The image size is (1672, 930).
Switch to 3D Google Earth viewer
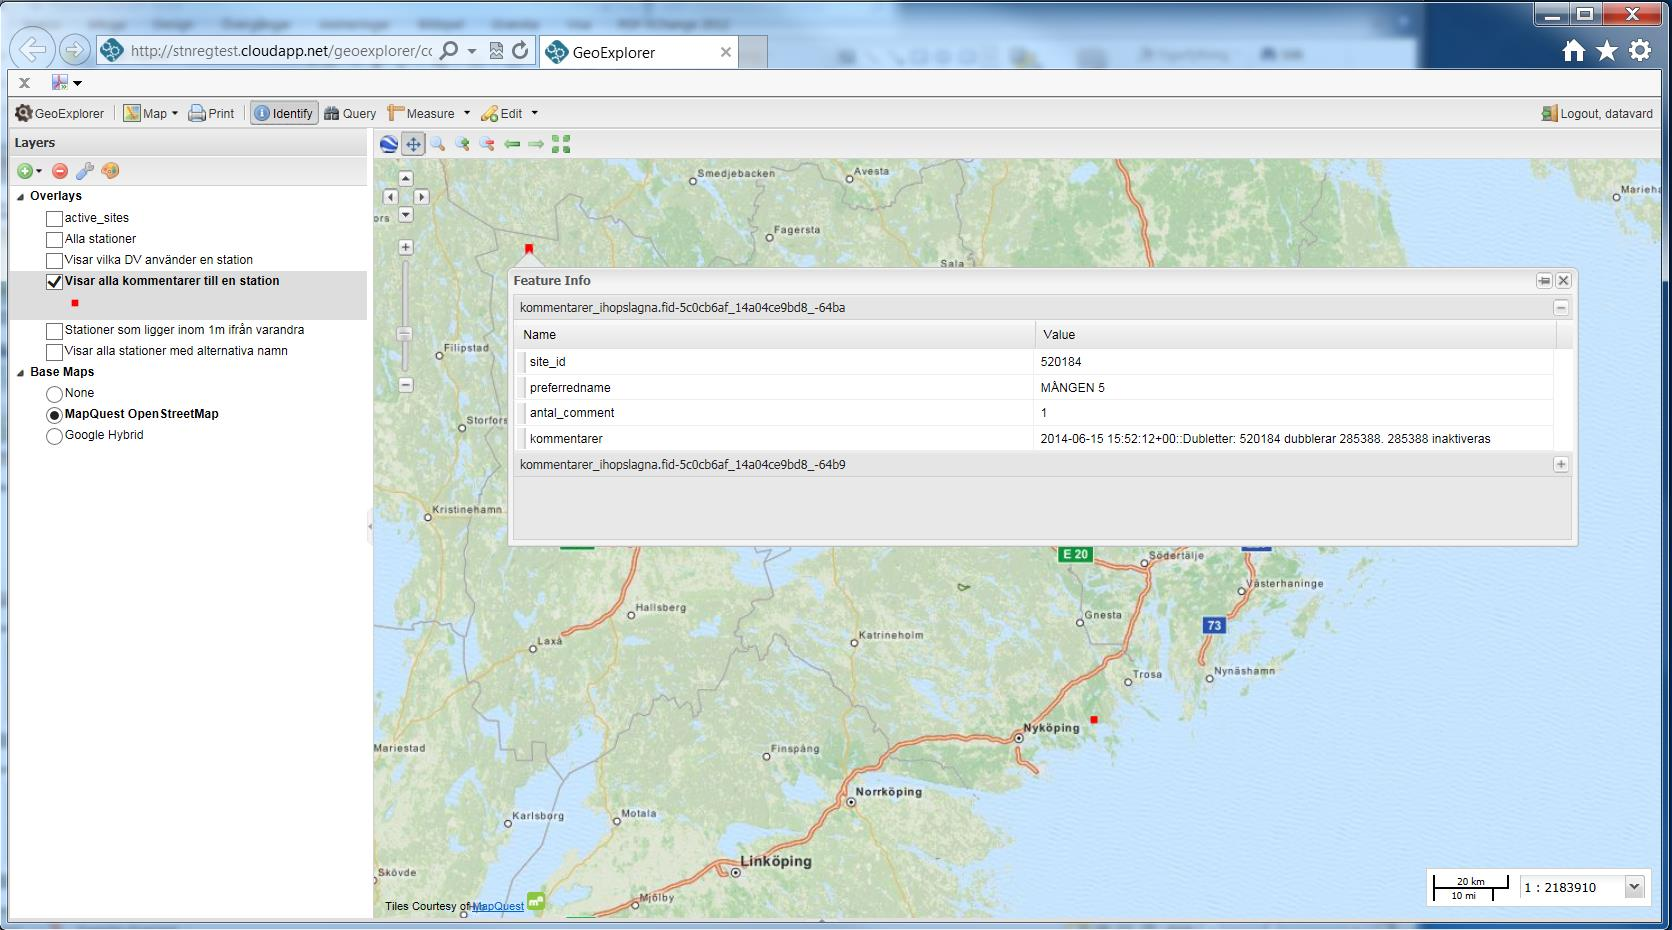point(389,144)
